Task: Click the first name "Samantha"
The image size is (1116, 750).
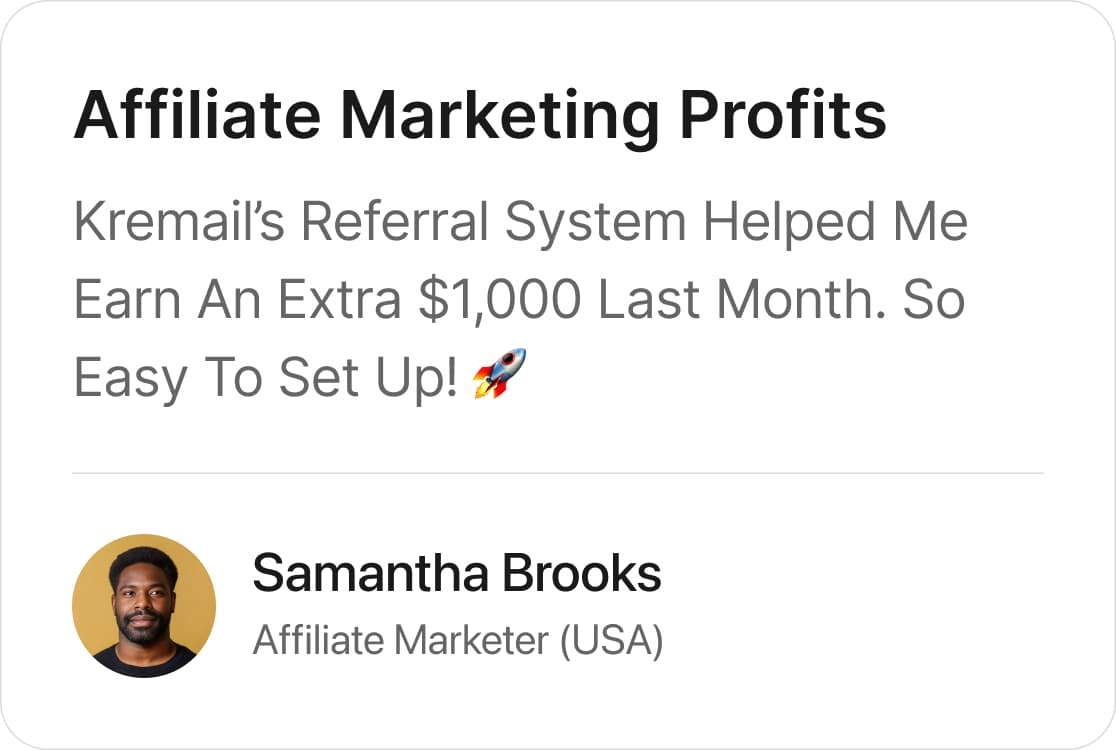Action: click(x=371, y=574)
